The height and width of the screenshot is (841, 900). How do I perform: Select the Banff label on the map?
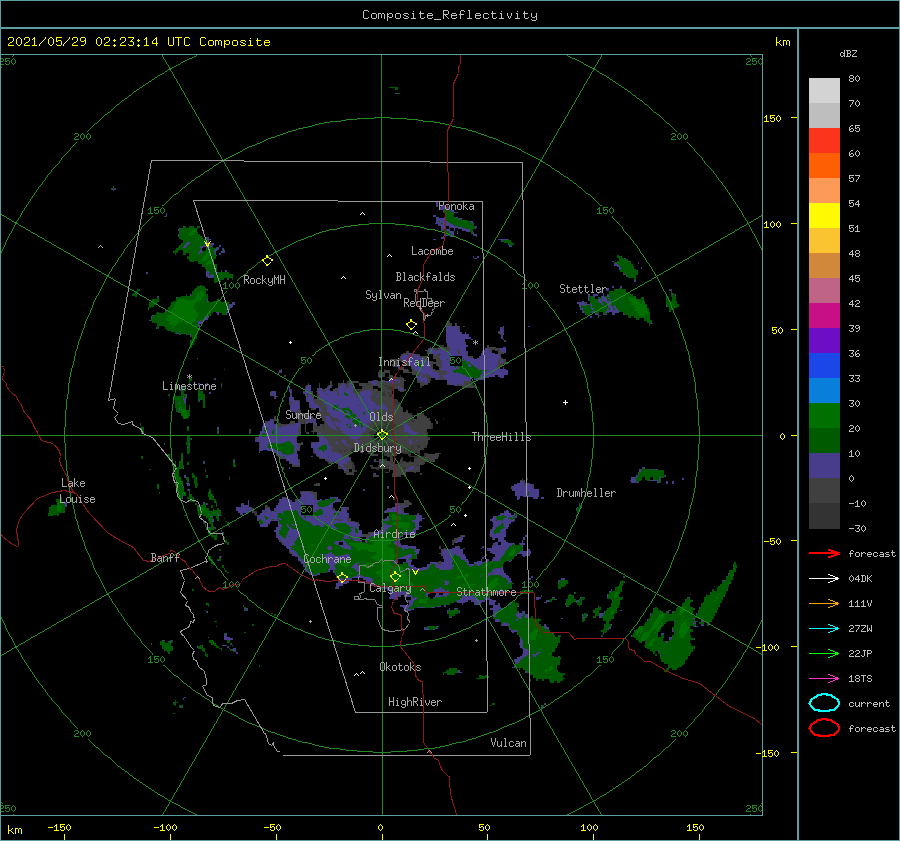[165, 558]
